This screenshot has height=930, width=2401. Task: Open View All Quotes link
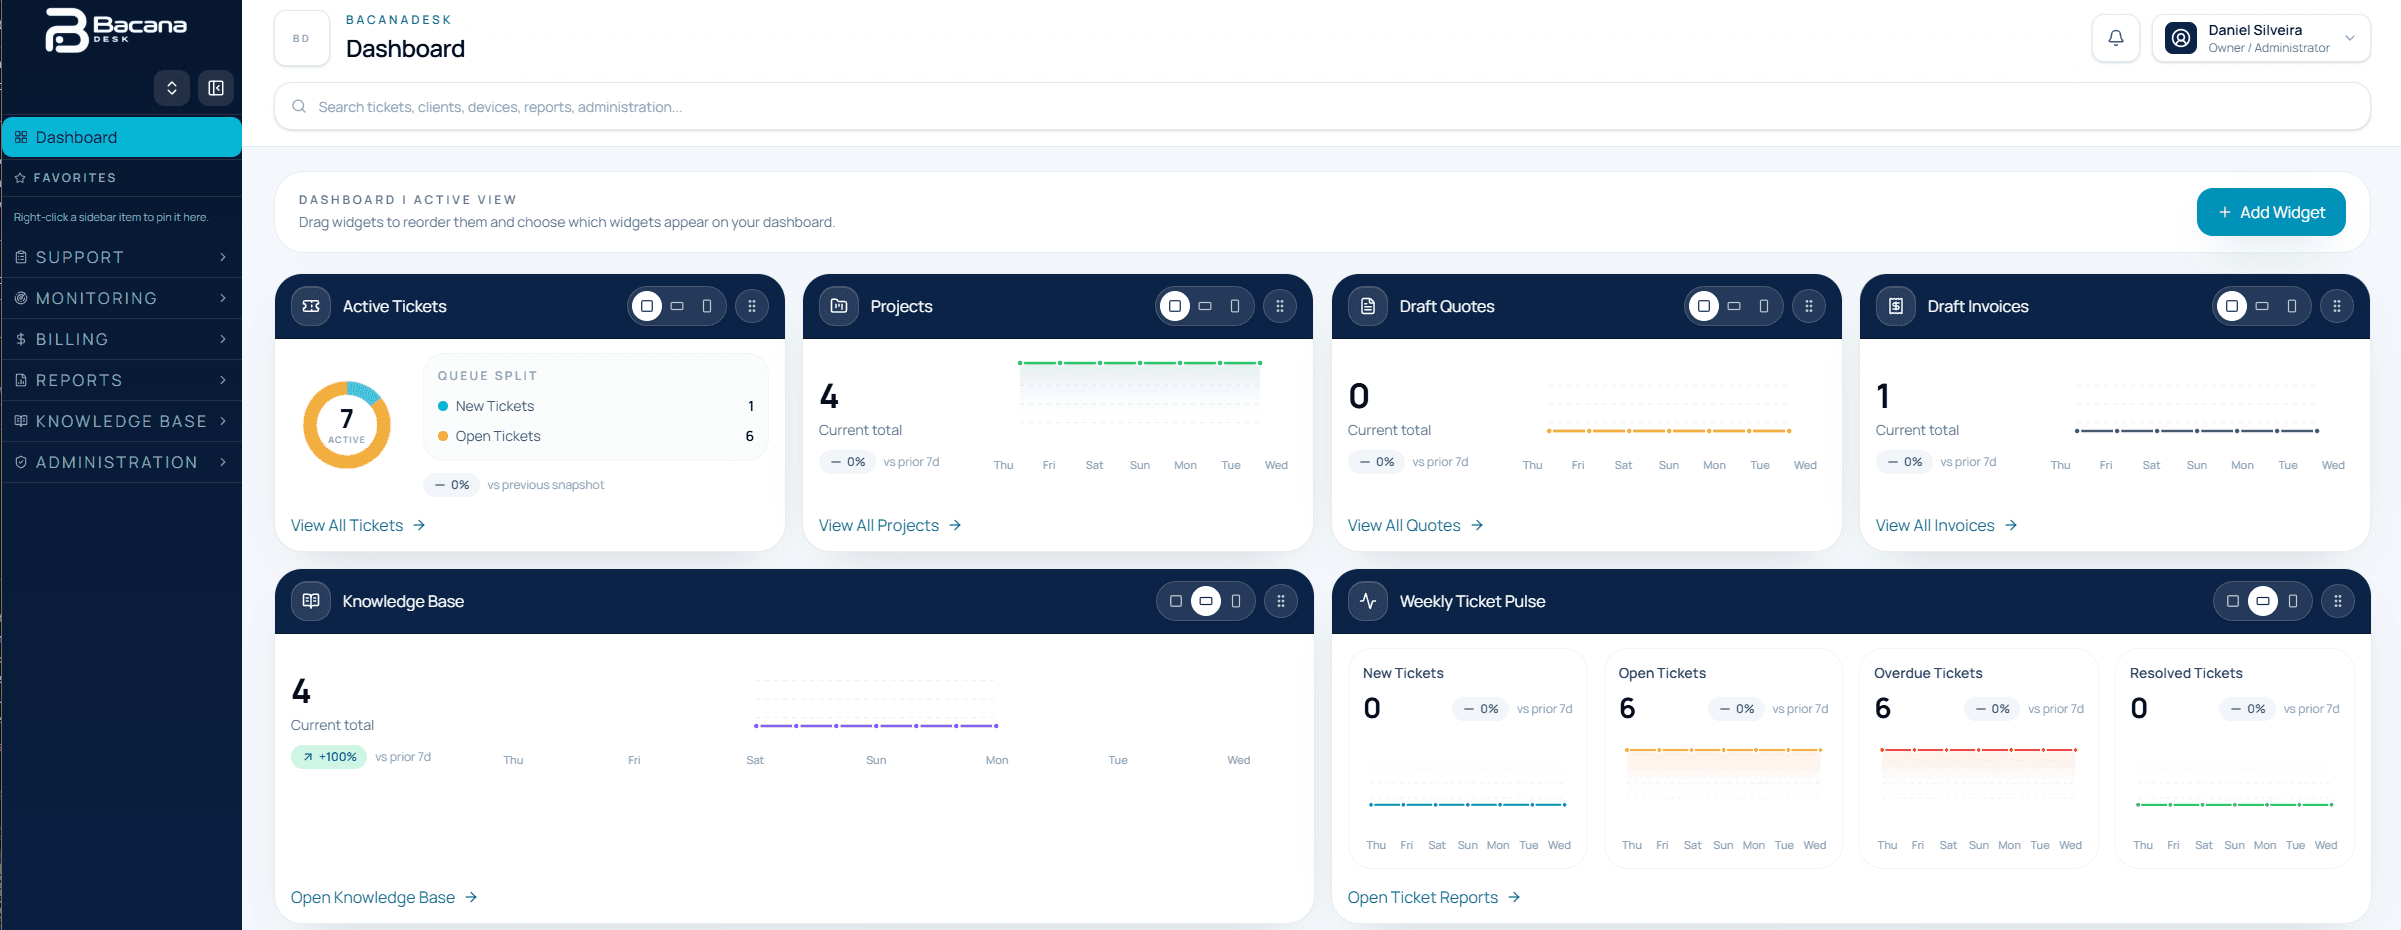tap(1415, 525)
